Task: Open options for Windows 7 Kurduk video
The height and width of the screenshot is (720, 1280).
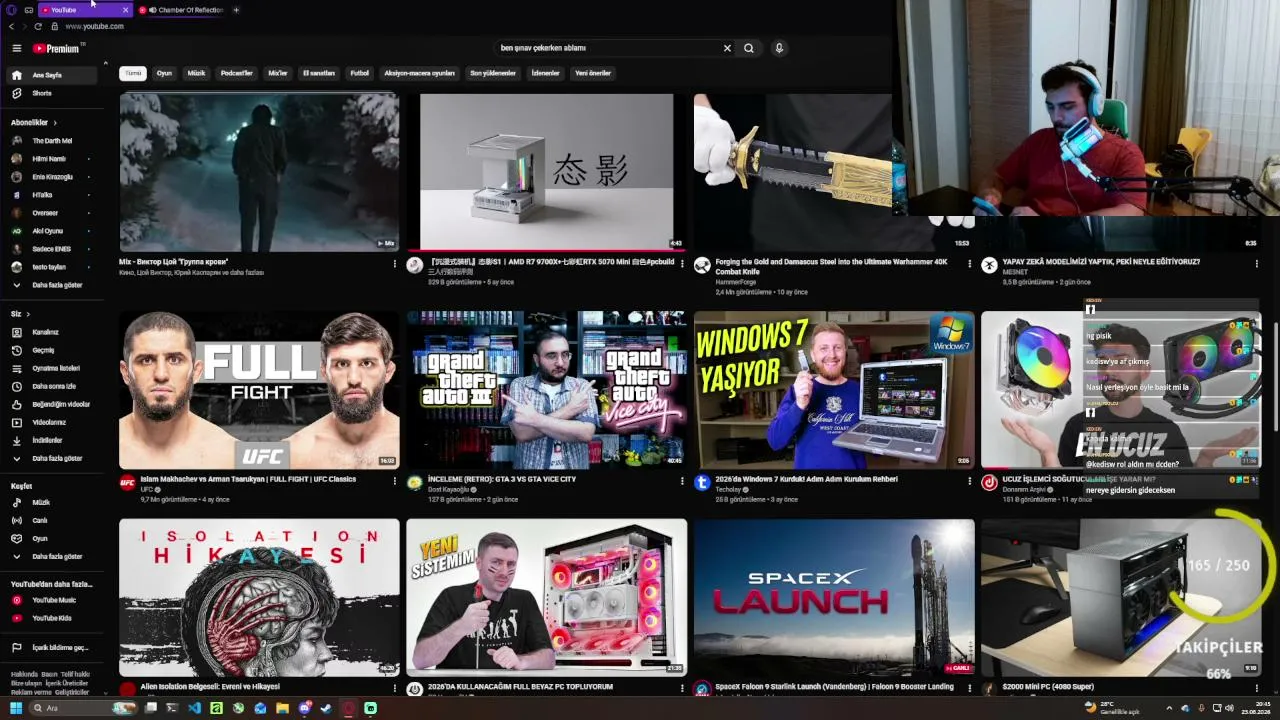Action: [x=969, y=481]
